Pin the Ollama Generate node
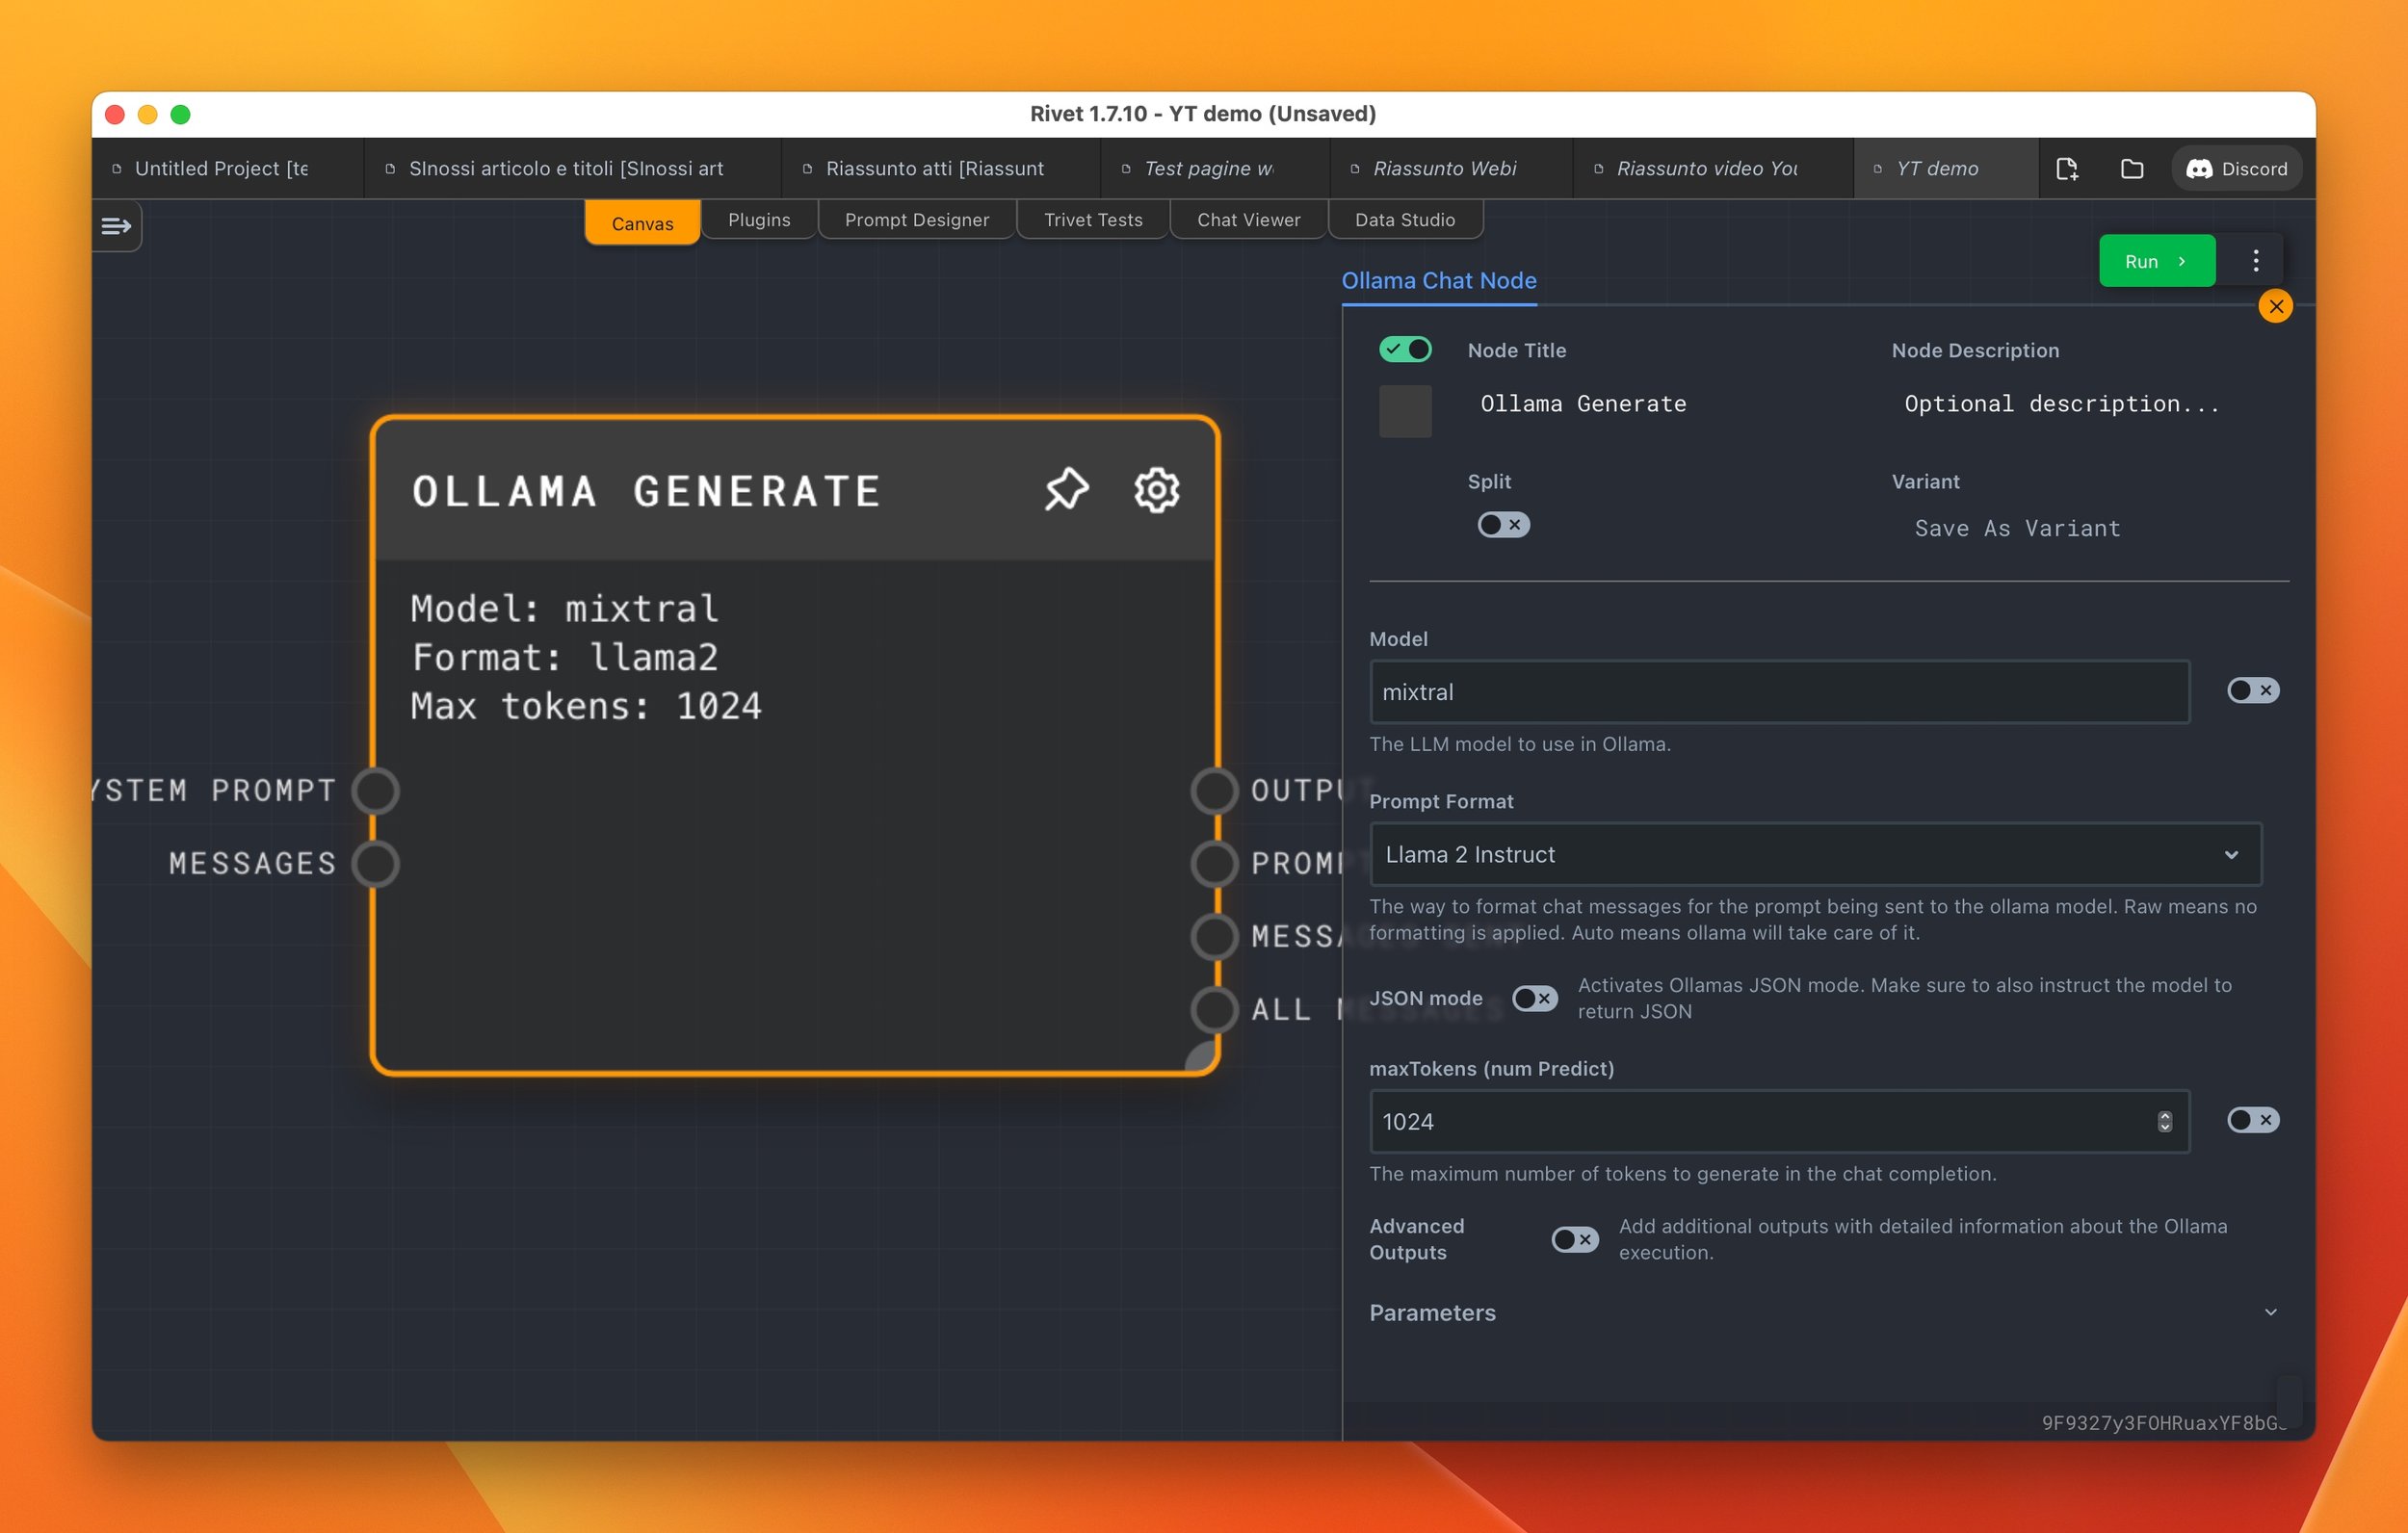2408x1533 pixels. point(1066,490)
